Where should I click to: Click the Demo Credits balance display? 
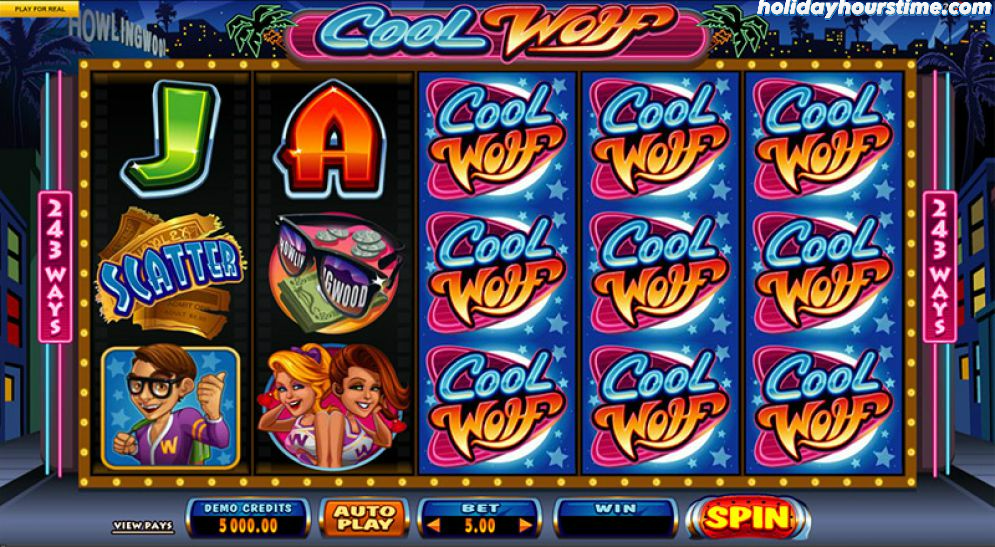[x=248, y=518]
